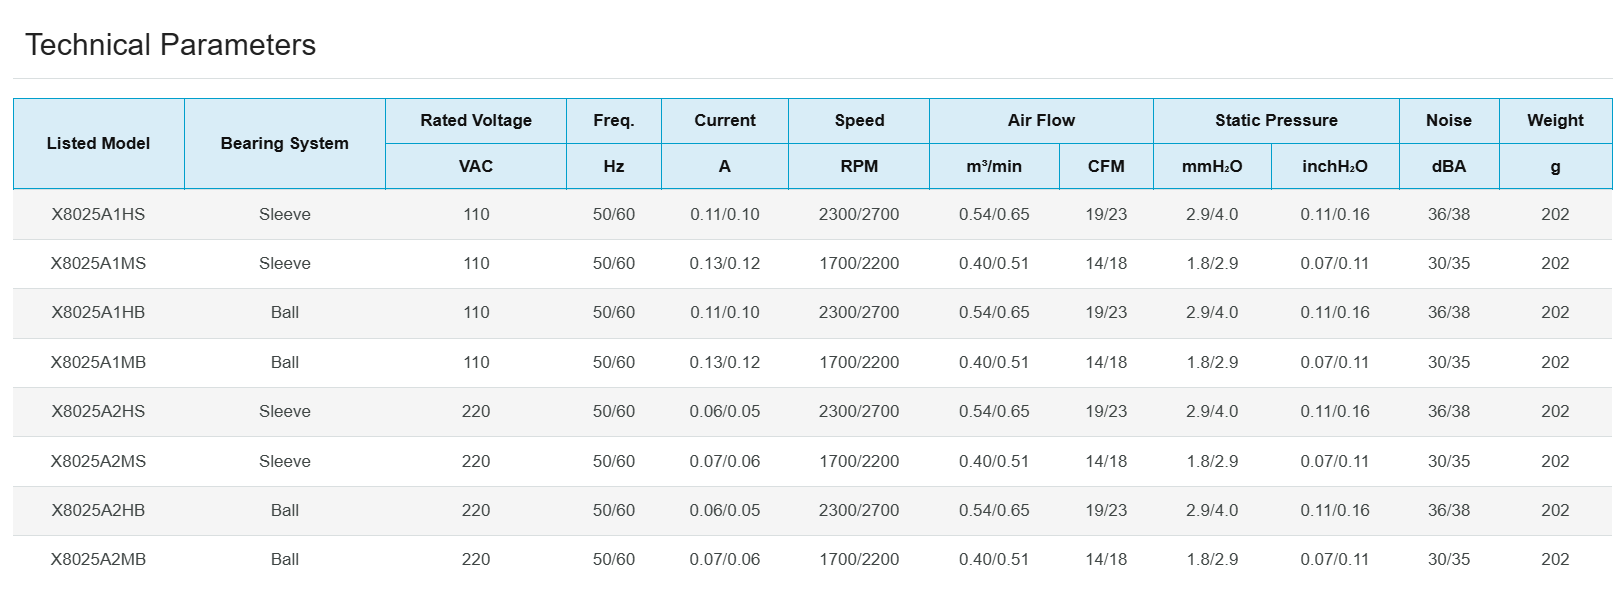The width and height of the screenshot is (1620, 603).
Task: Click the Air Flow column header
Action: [1041, 120]
